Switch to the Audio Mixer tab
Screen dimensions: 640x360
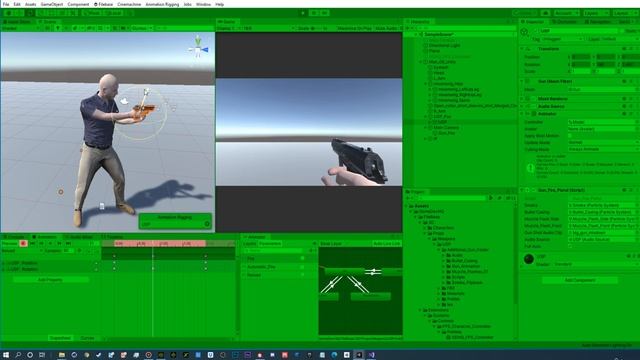[80, 237]
